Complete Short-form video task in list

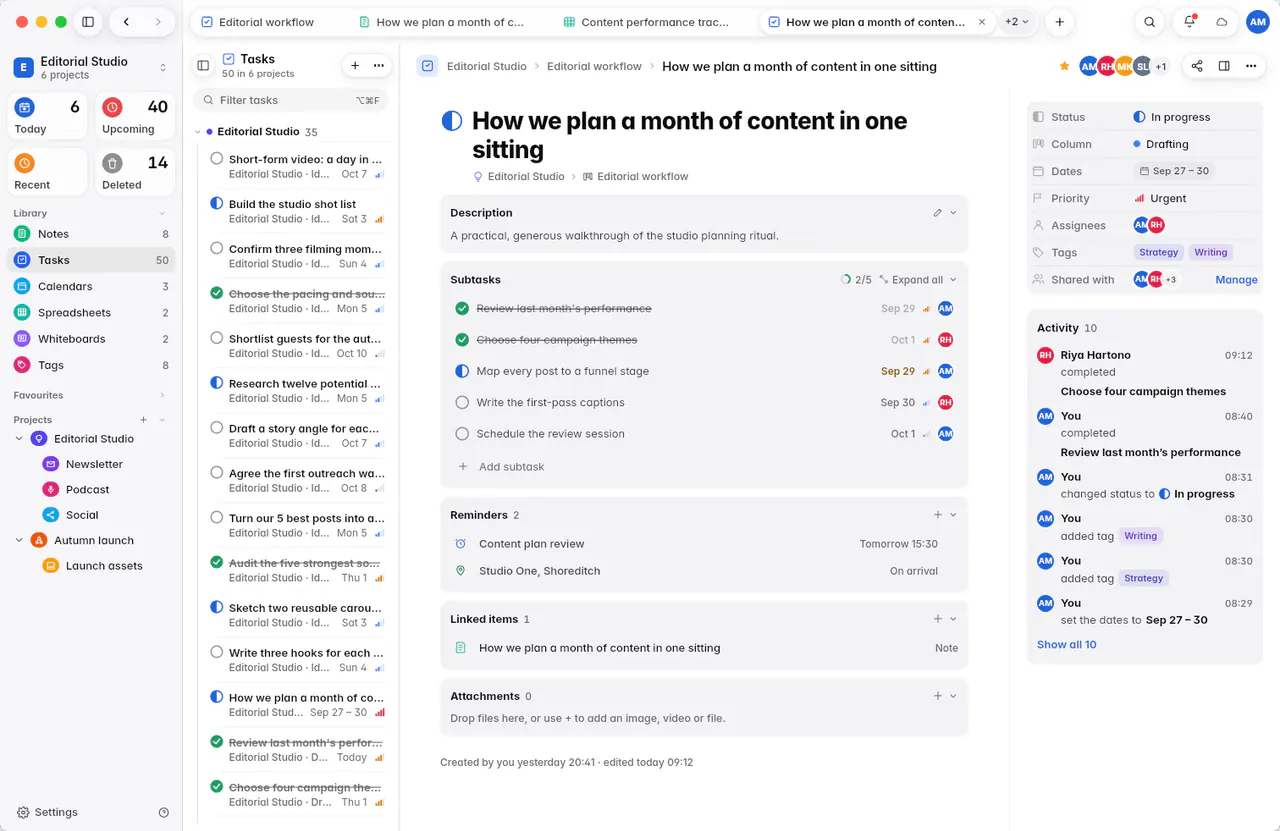pos(217,158)
